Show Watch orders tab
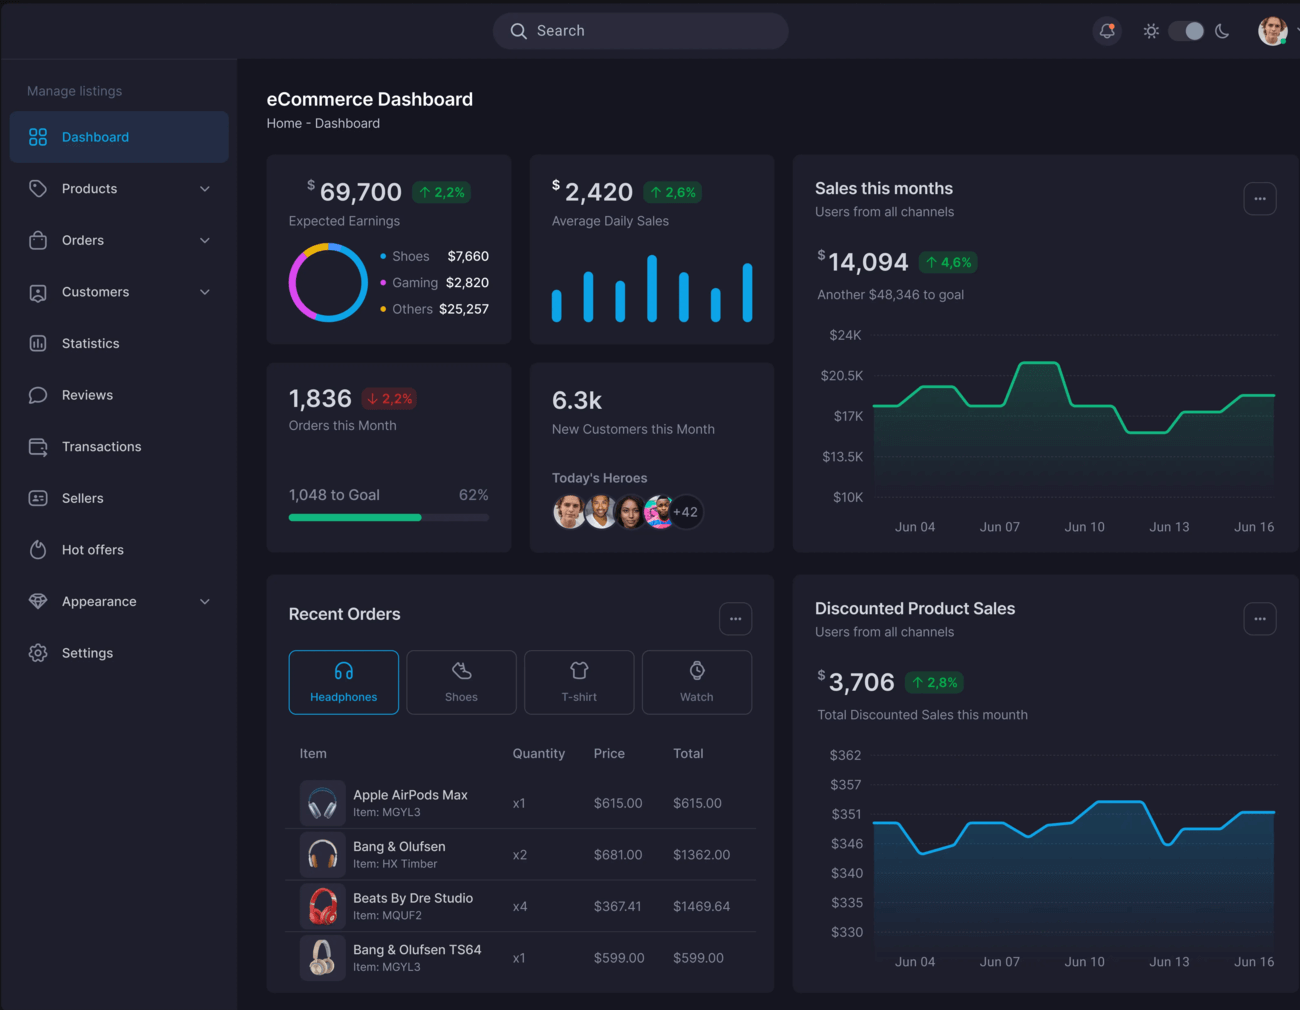Viewport: 1300px width, 1010px height. (x=696, y=682)
